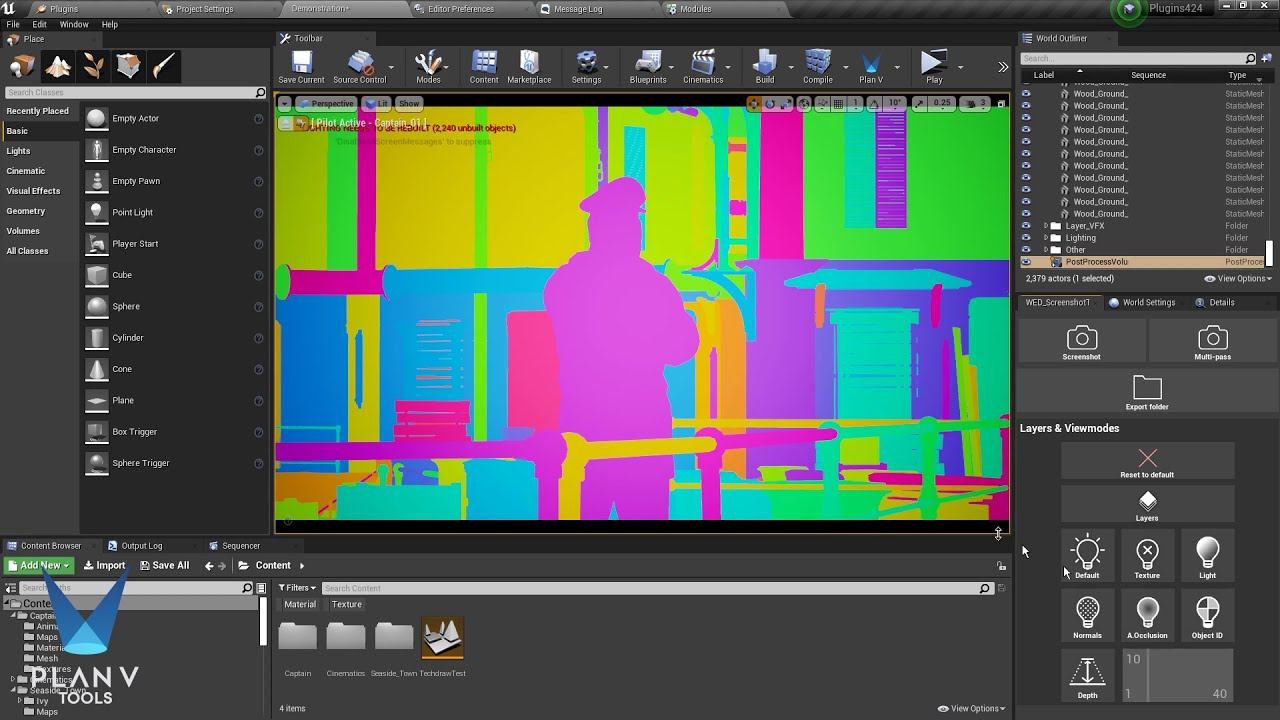Open the Perspective viewport dropdown
The height and width of the screenshot is (720, 1280).
pyautogui.click(x=325, y=103)
